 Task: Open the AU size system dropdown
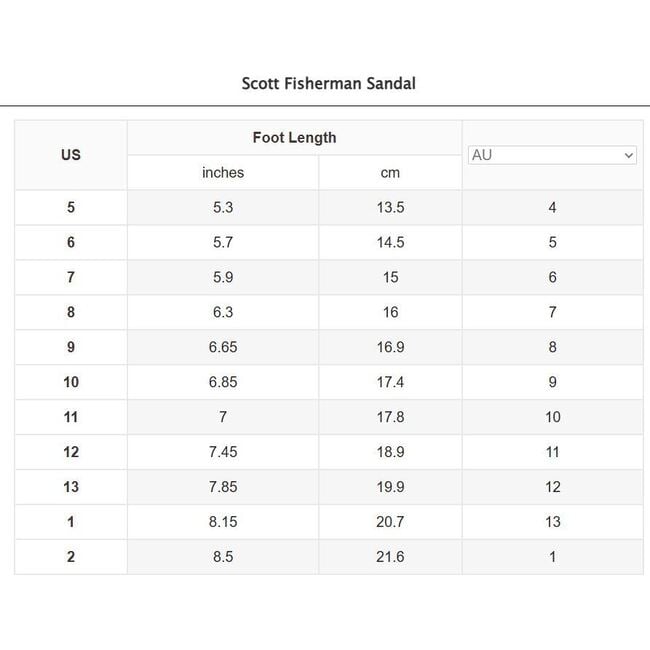(552, 155)
